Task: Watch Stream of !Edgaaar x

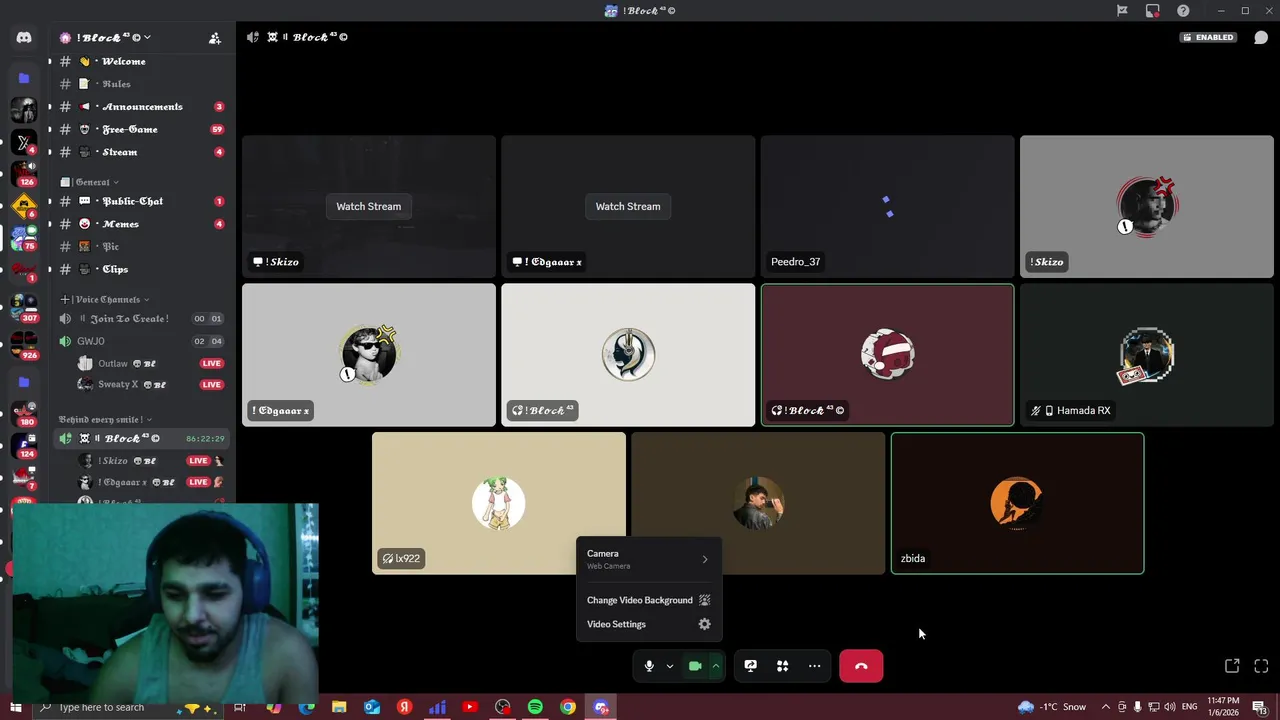Action: 628,206
